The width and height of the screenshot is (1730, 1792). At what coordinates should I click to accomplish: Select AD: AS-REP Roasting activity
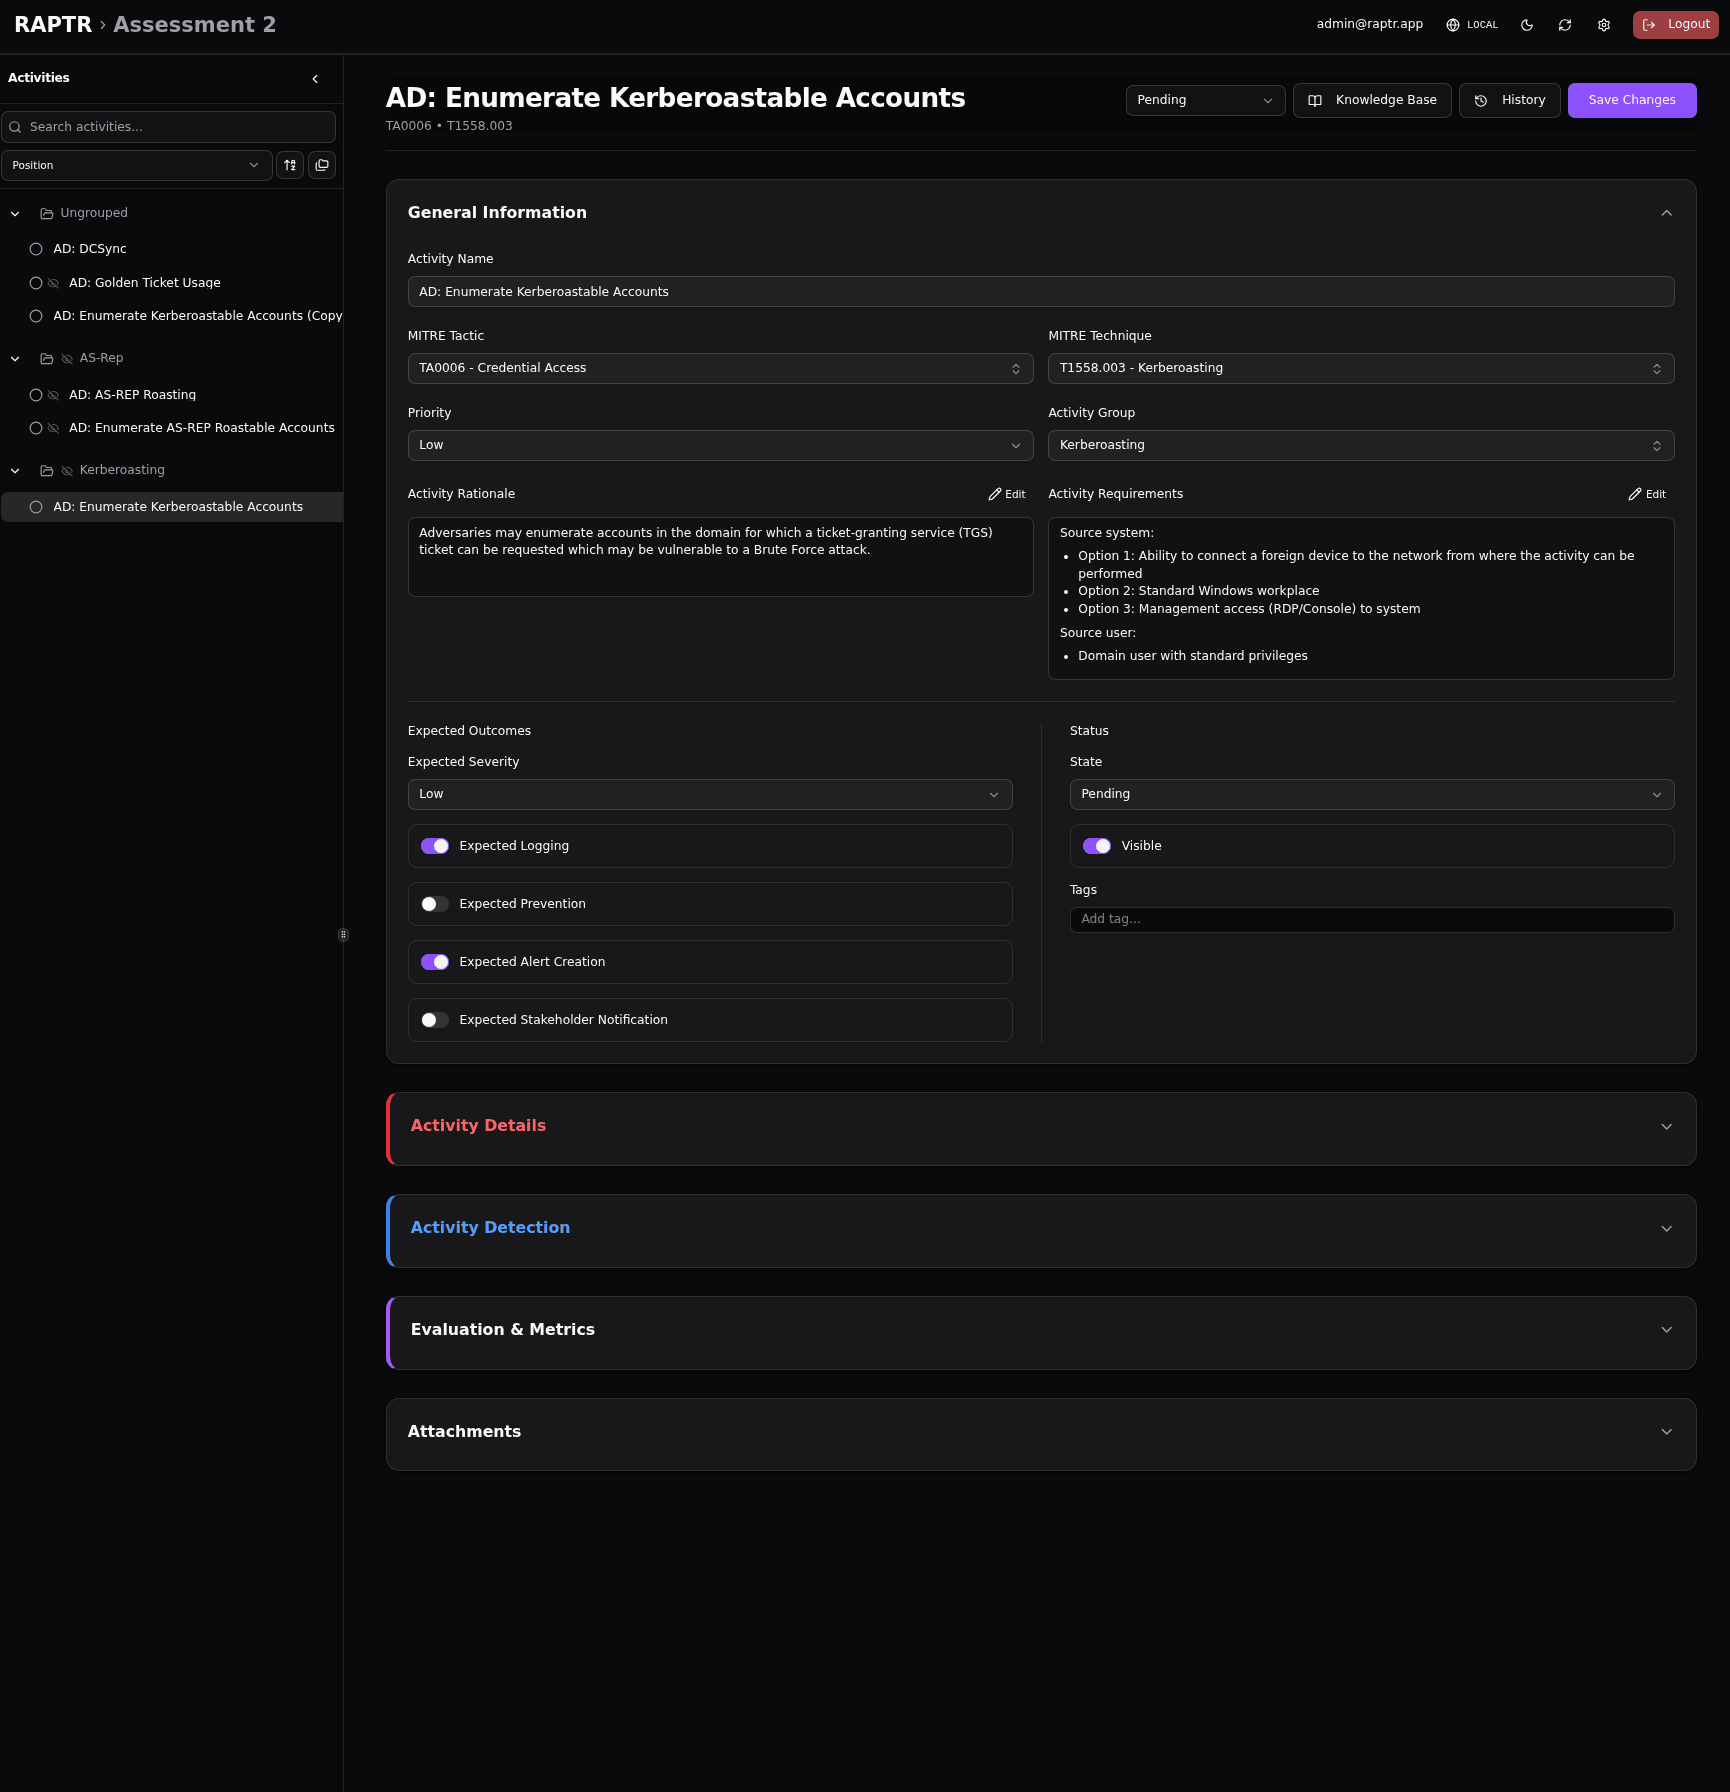pos(132,395)
